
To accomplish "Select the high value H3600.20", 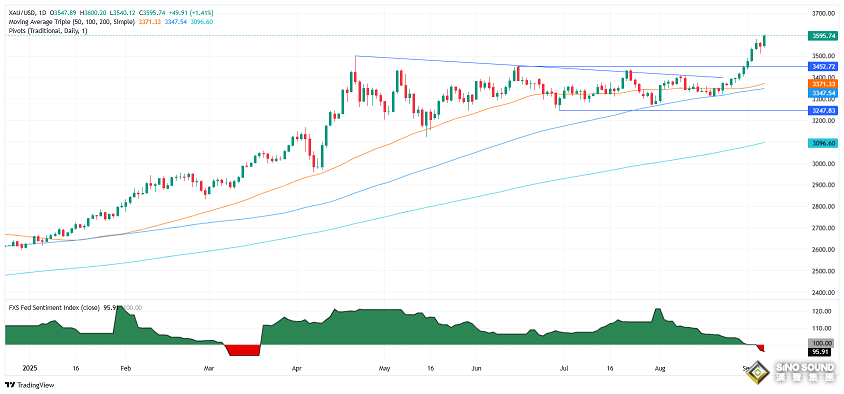I will click(94, 12).
